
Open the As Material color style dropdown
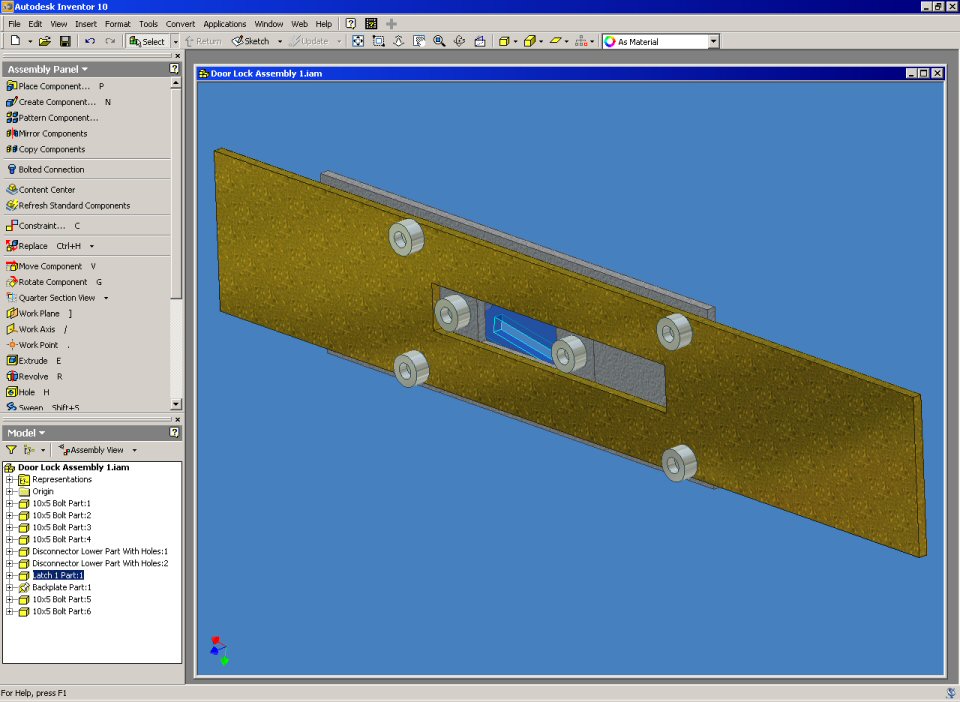[x=713, y=41]
